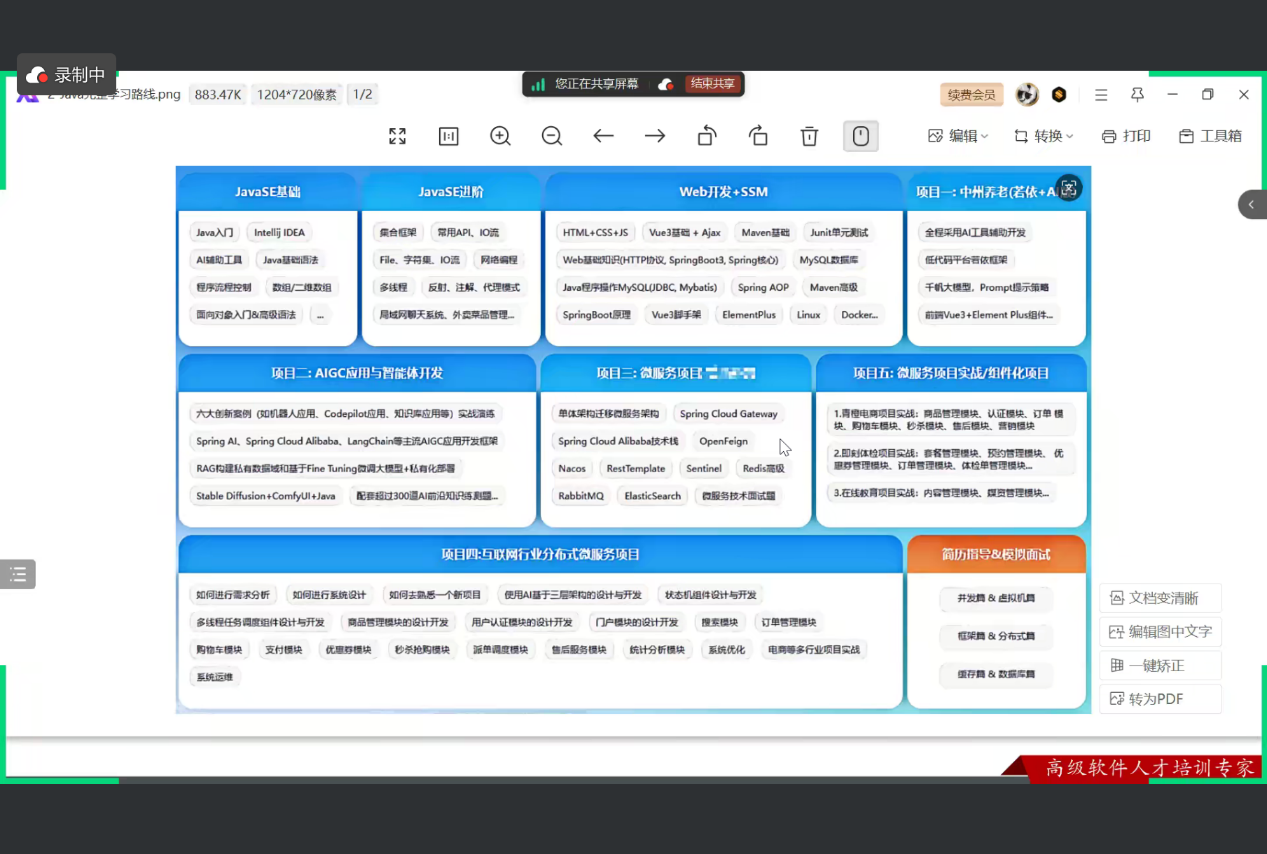Image resolution: width=1267 pixels, height=854 pixels.
Task: Go to next image with right arrow
Action: point(655,136)
